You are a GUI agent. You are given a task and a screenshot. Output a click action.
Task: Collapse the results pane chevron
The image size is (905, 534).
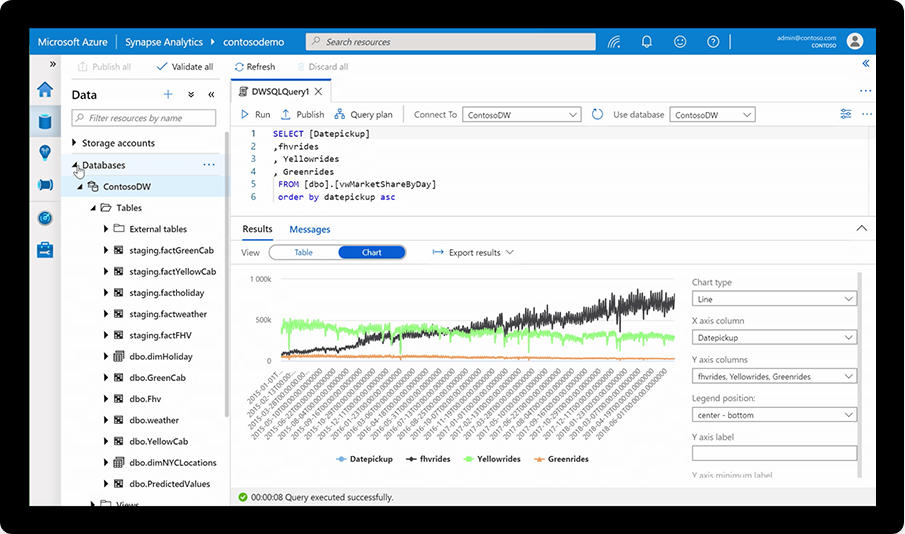(x=862, y=228)
